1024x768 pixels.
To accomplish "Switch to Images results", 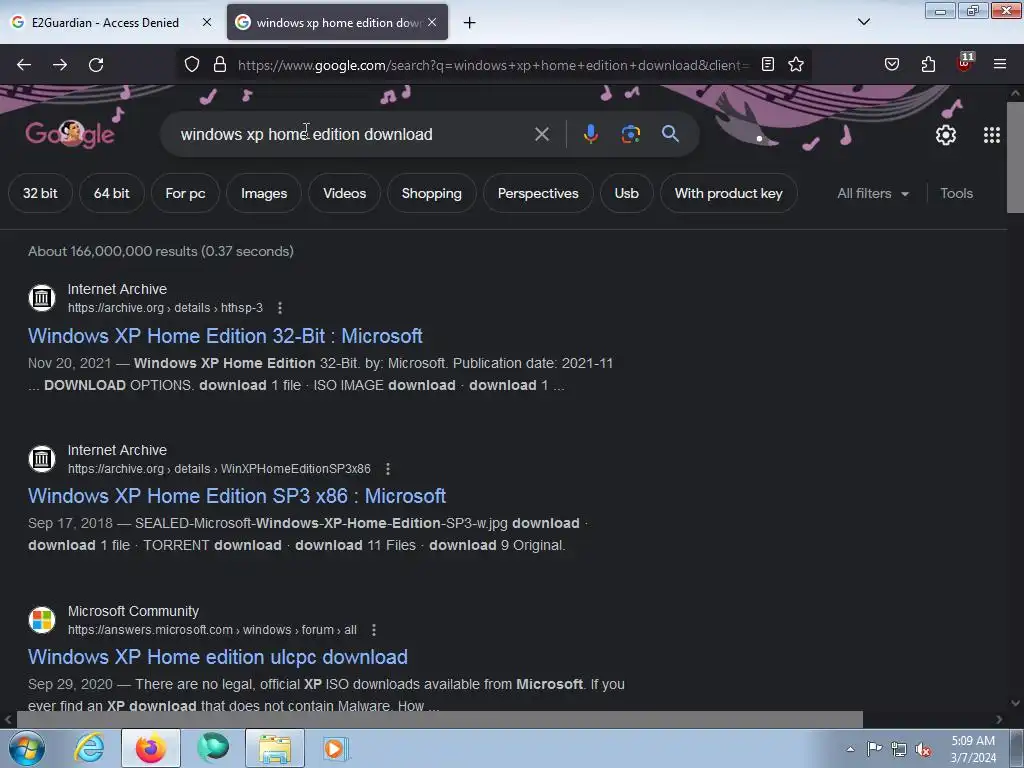I will point(264,193).
